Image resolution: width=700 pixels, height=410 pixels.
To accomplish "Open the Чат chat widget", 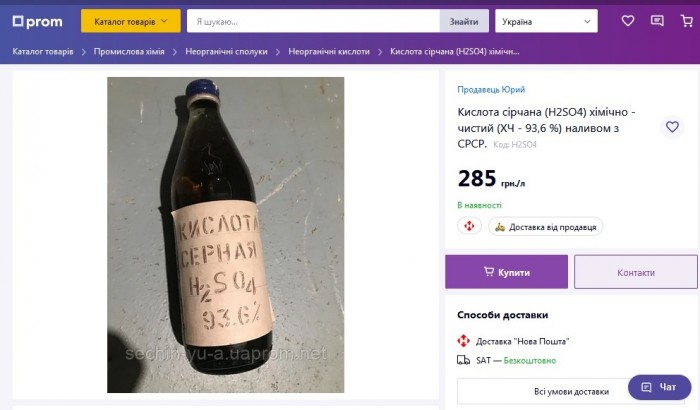I will [x=659, y=387].
